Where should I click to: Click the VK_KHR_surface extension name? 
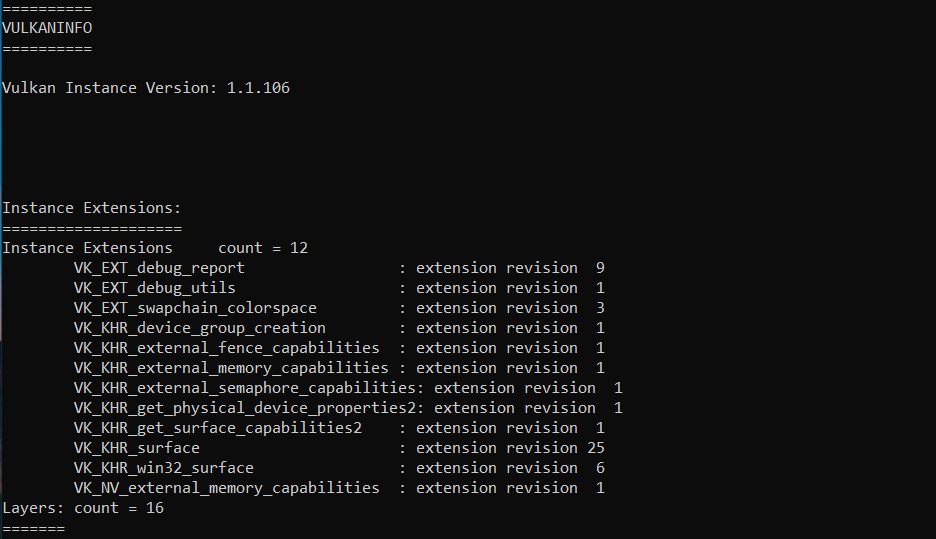point(137,448)
